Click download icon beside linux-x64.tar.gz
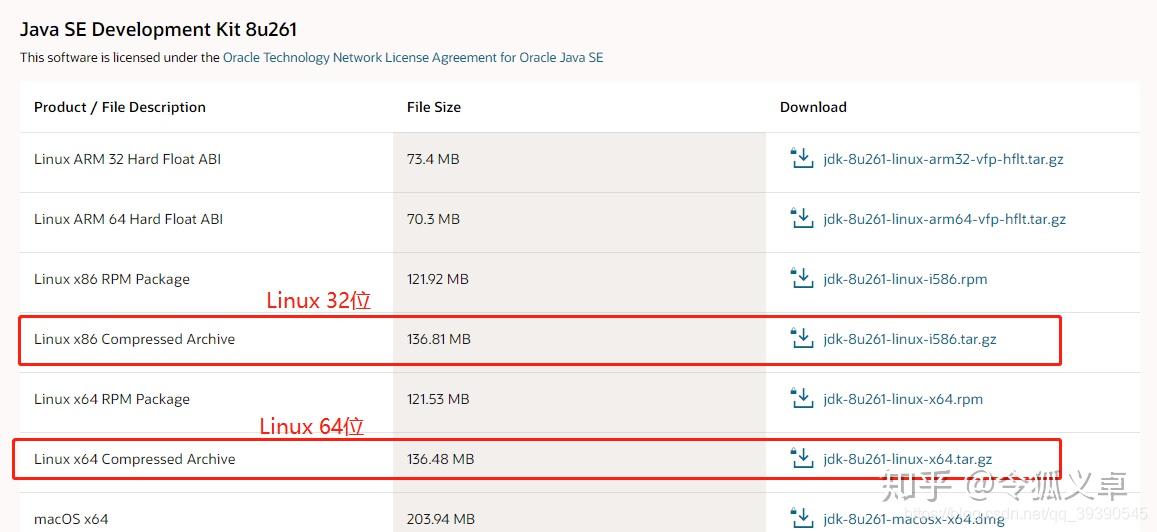 [802, 458]
